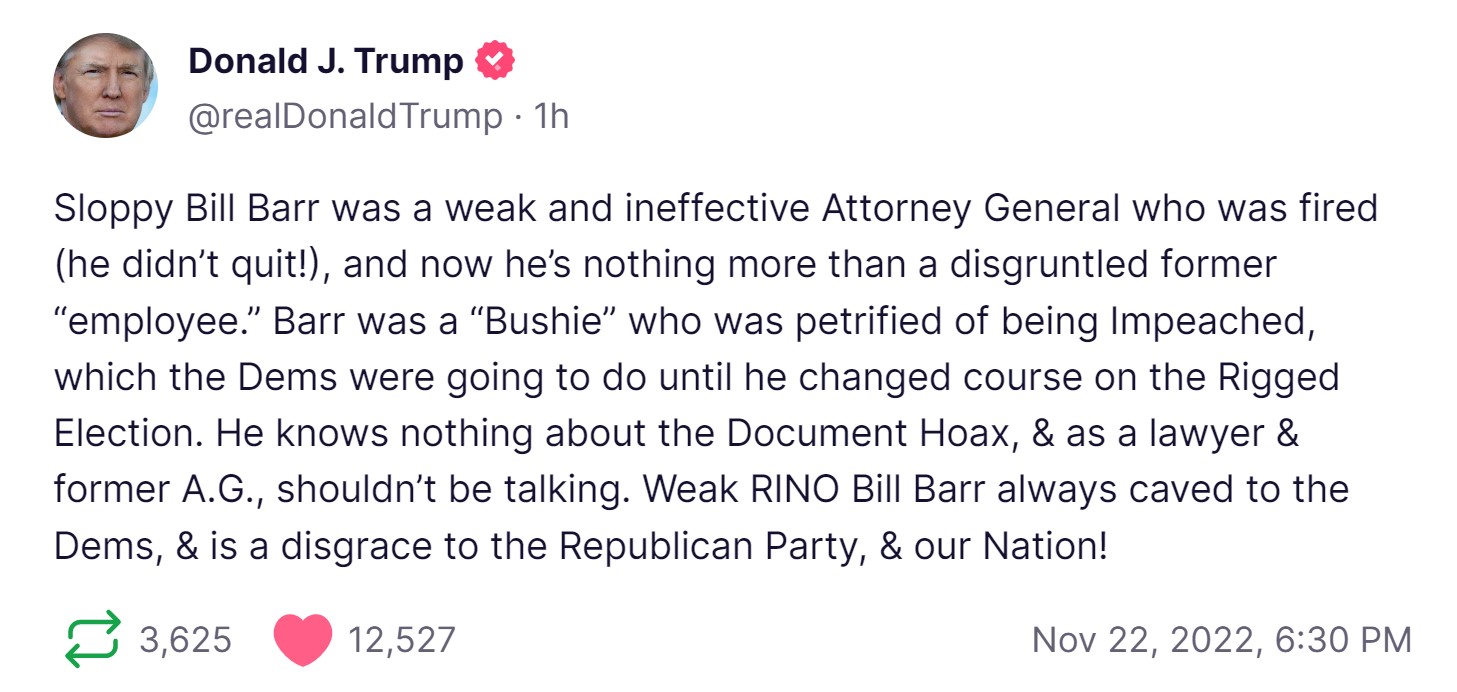Open the profile picture avatar
Screen dimensions: 1457x692
coord(105,86)
